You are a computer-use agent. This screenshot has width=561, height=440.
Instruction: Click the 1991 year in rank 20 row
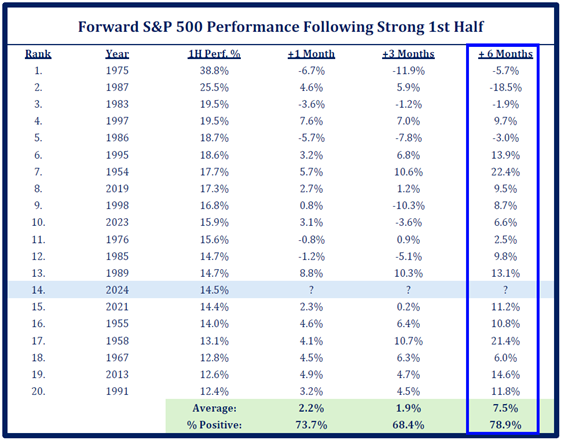117,391
